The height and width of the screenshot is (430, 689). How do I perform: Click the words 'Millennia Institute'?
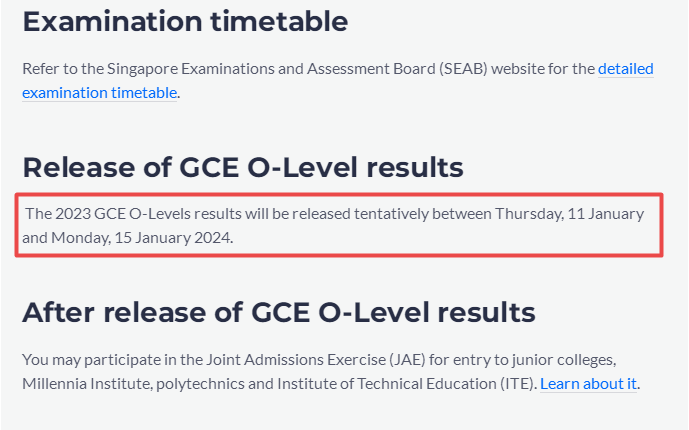click(x=86, y=384)
